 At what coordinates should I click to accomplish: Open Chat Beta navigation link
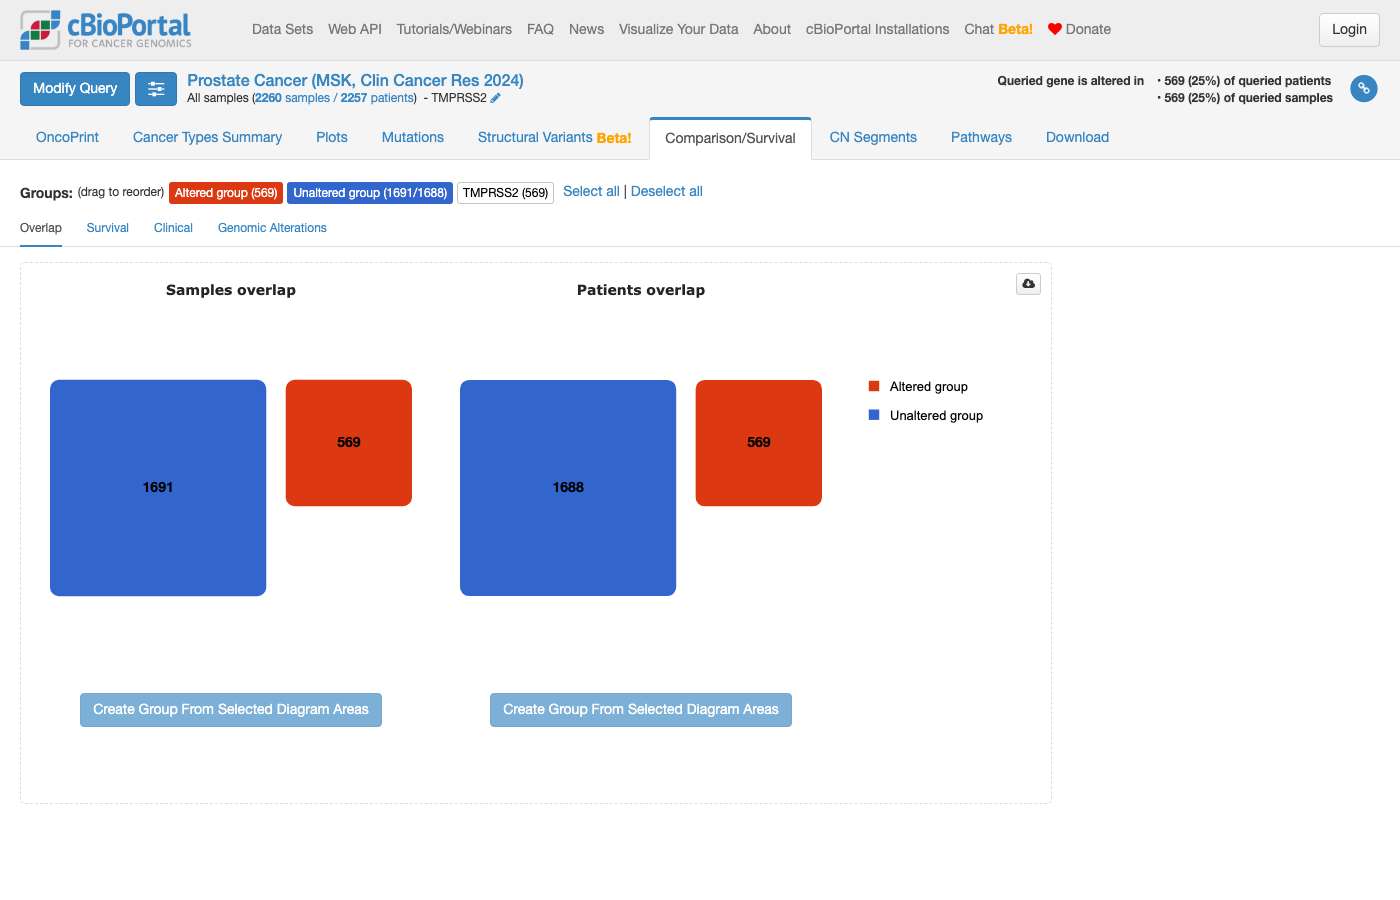point(998,29)
